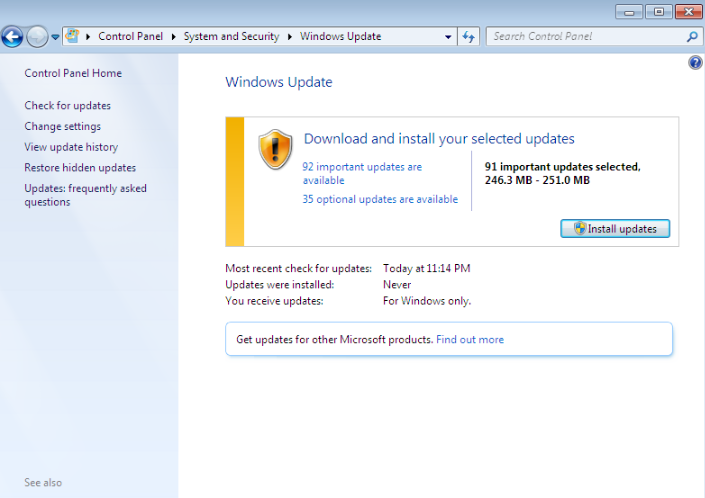Click 'Today at 11:14 PM' text
This screenshot has height=498, width=705.
427,268
